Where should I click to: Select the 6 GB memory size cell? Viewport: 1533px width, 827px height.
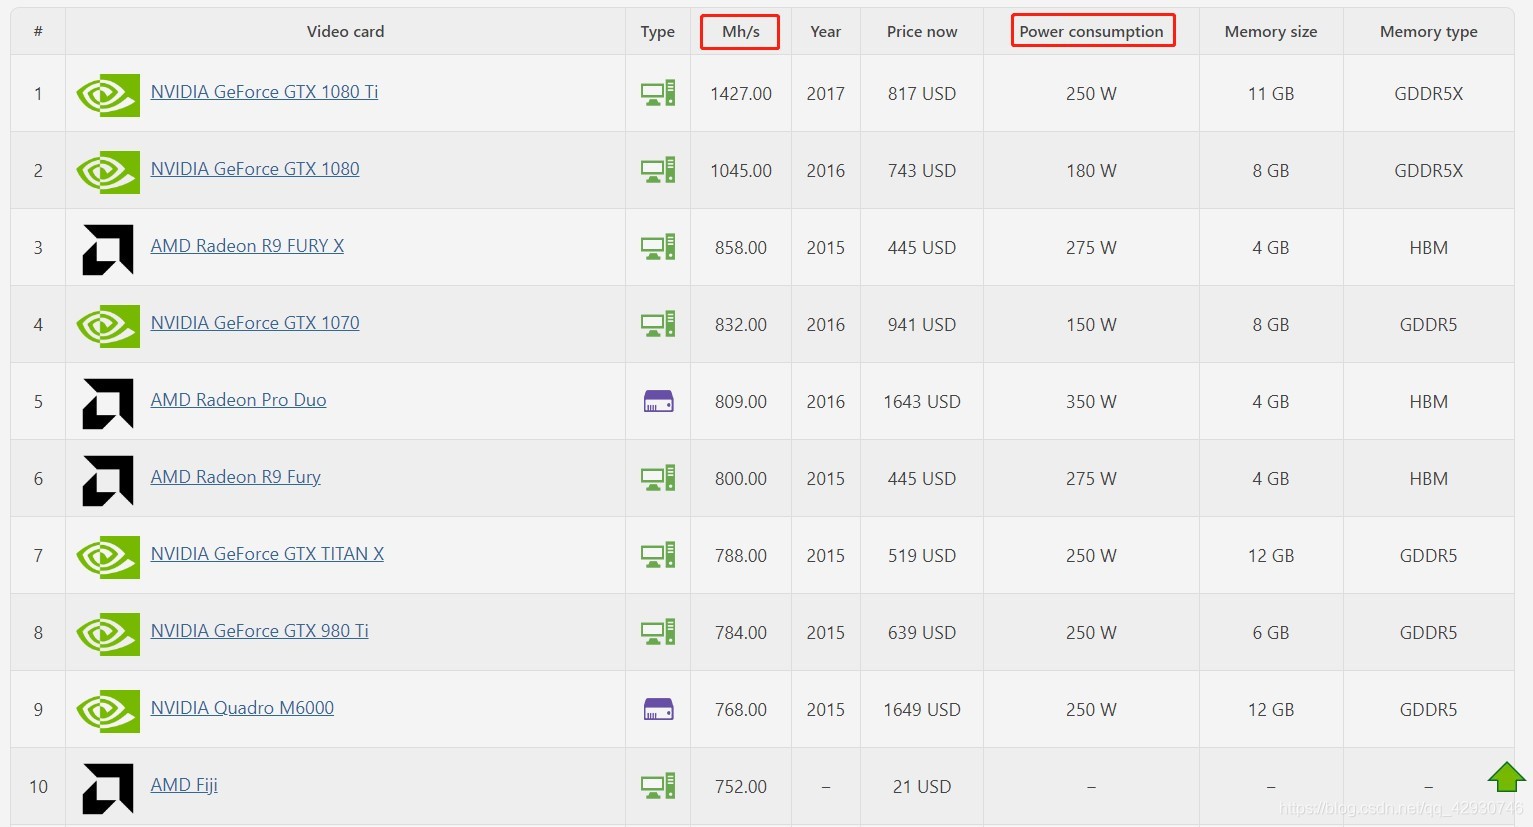click(1271, 633)
